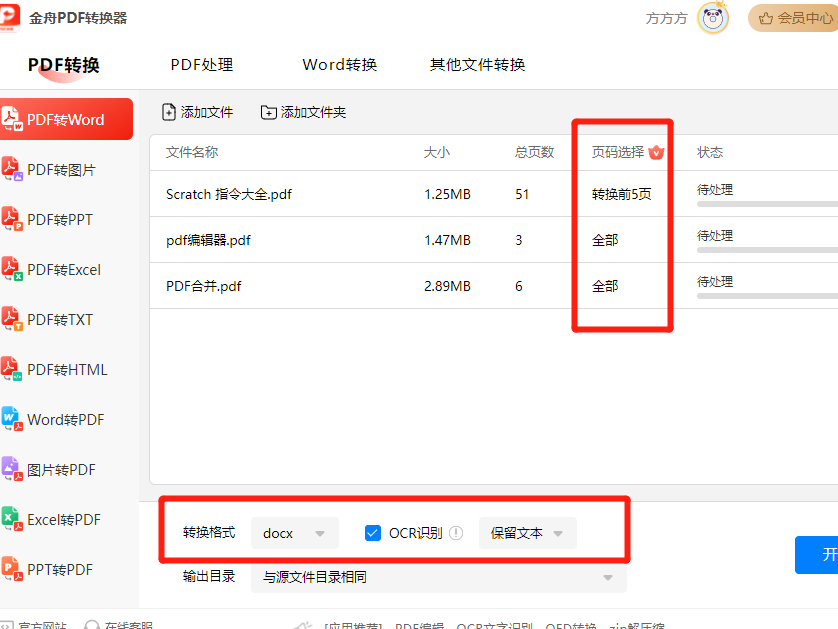Open the PDF处理 tab

(x=201, y=65)
